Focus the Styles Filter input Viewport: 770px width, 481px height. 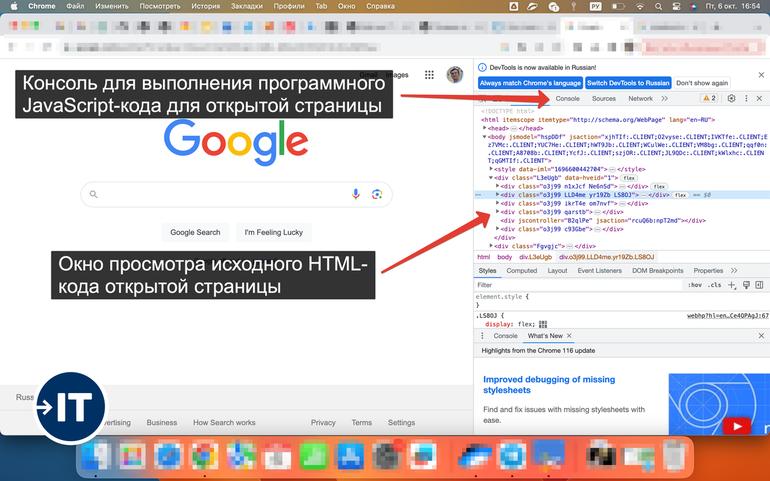pos(579,285)
